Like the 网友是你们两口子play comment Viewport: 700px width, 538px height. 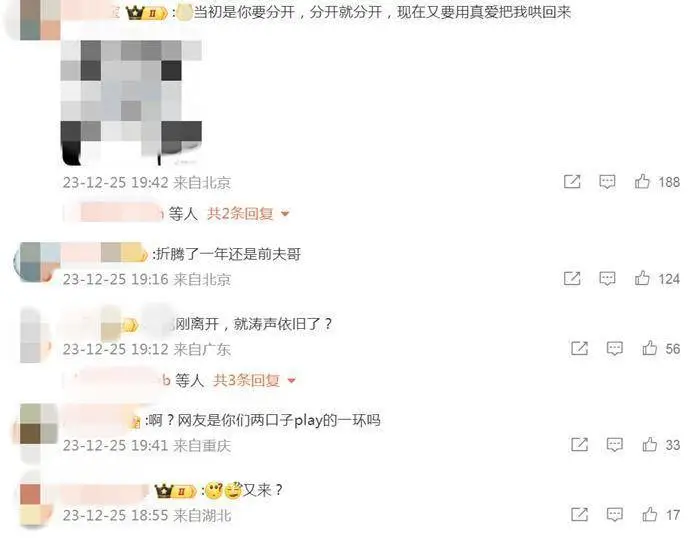click(x=650, y=444)
